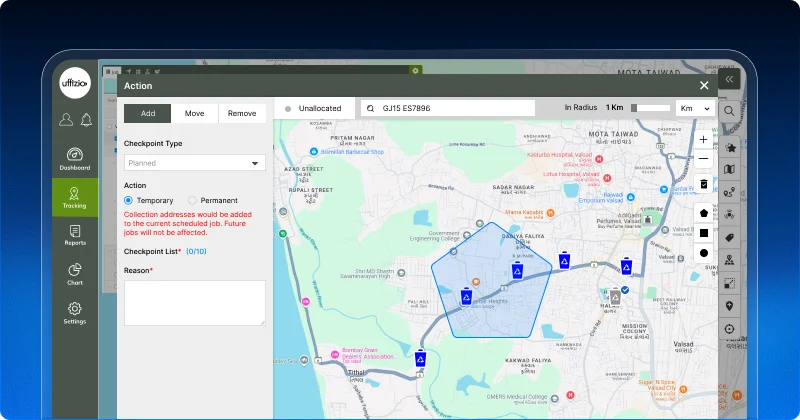Click into the Reason text area
Image resolution: width=800 pixels, height=420 pixels.
194,303
